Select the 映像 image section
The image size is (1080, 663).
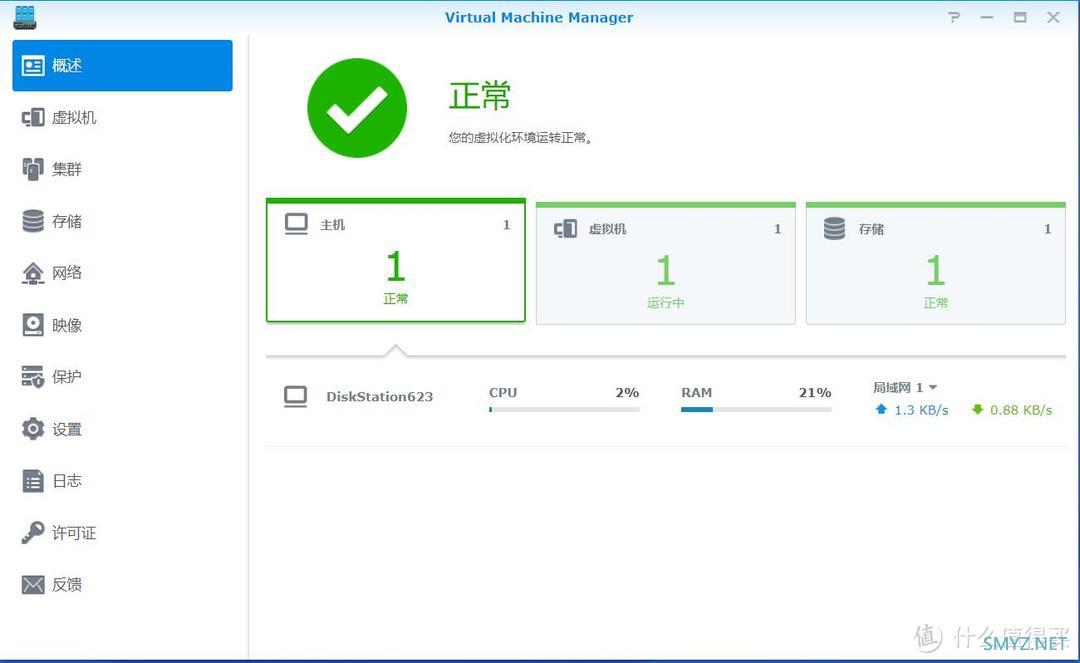coord(122,325)
